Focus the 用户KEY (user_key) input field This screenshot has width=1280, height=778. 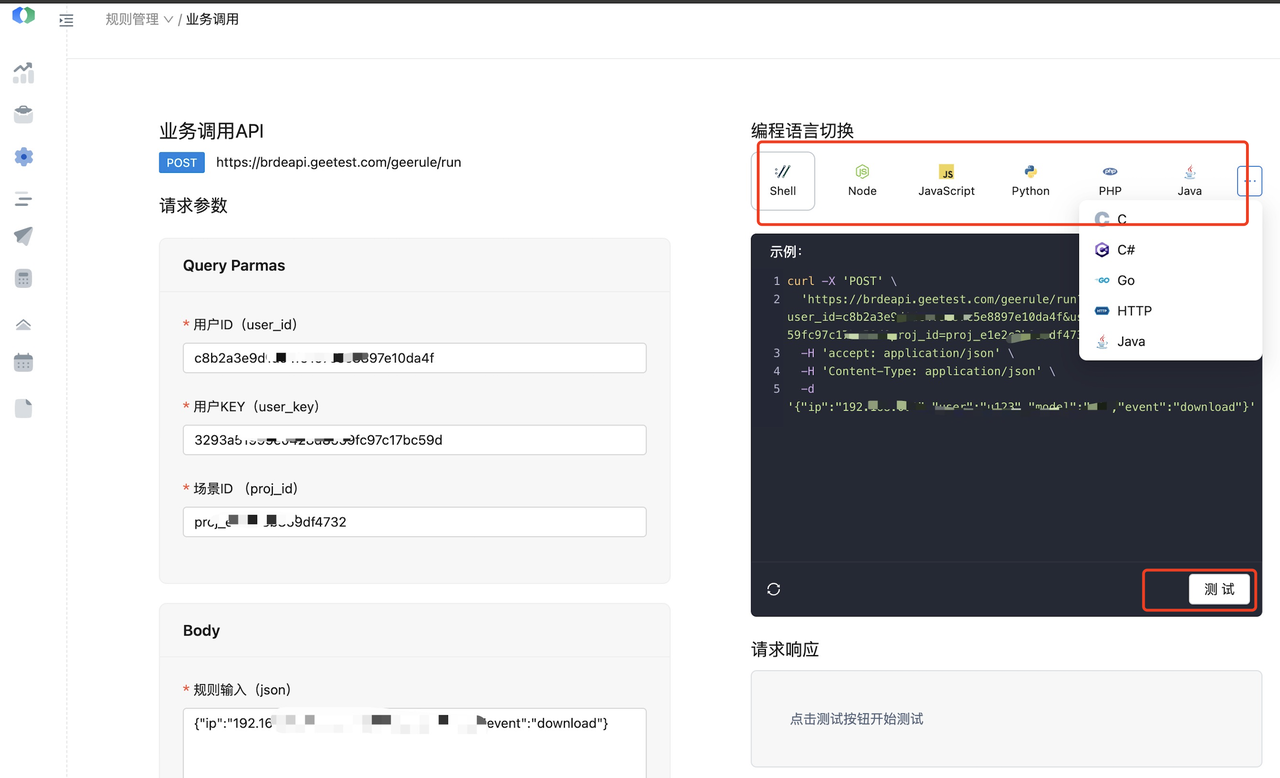414,440
